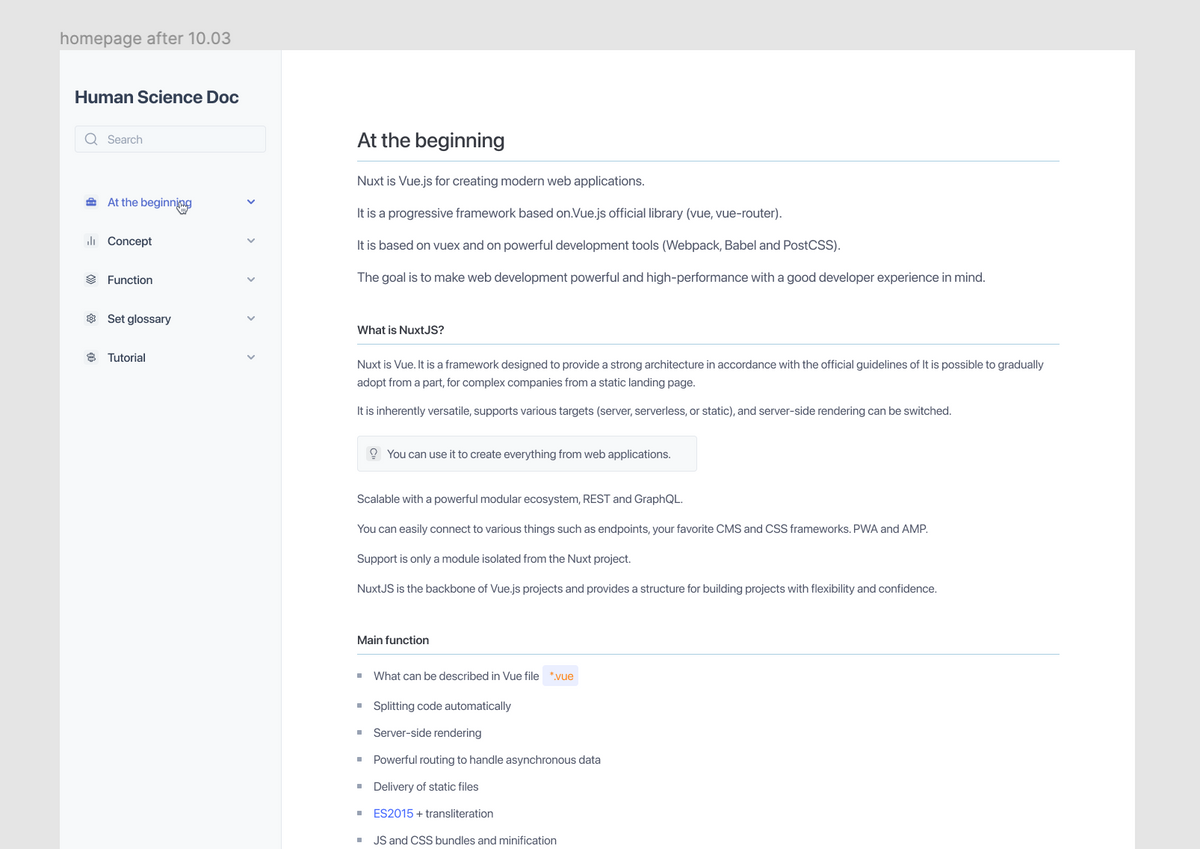Click the It is inherently versatile paragraph
The height and width of the screenshot is (849, 1200).
(654, 411)
